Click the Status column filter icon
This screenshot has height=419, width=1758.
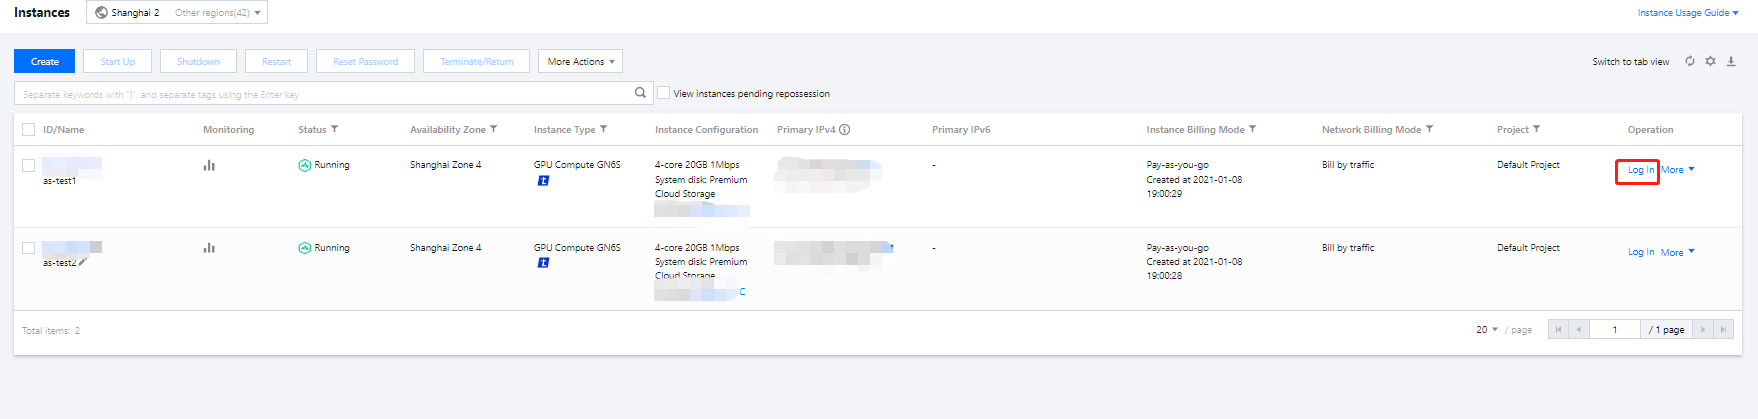(x=334, y=129)
